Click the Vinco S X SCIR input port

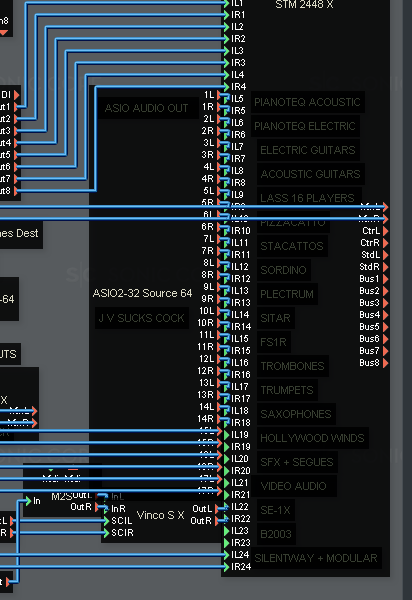pyautogui.click(x=106, y=533)
